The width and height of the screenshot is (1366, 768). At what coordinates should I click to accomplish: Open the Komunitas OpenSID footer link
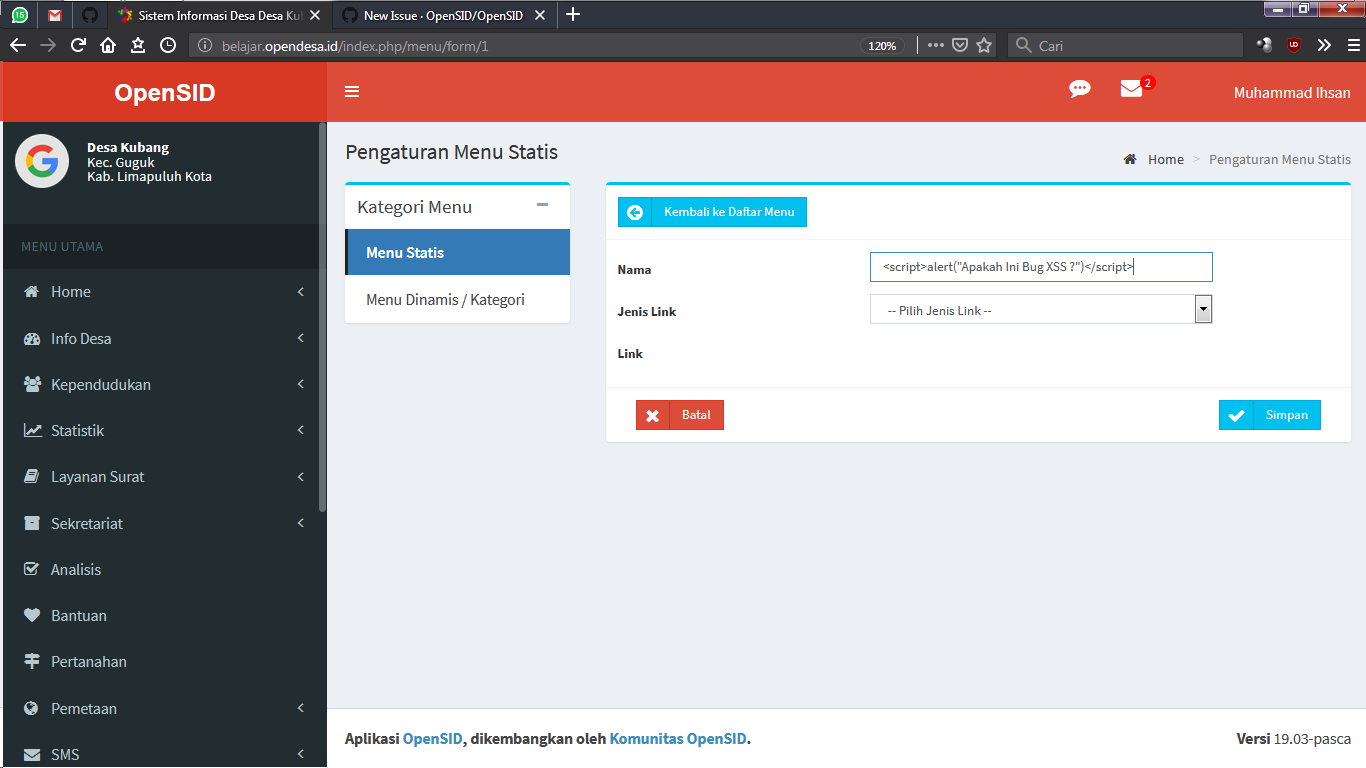pyautogui.click(x=678, y=739)
